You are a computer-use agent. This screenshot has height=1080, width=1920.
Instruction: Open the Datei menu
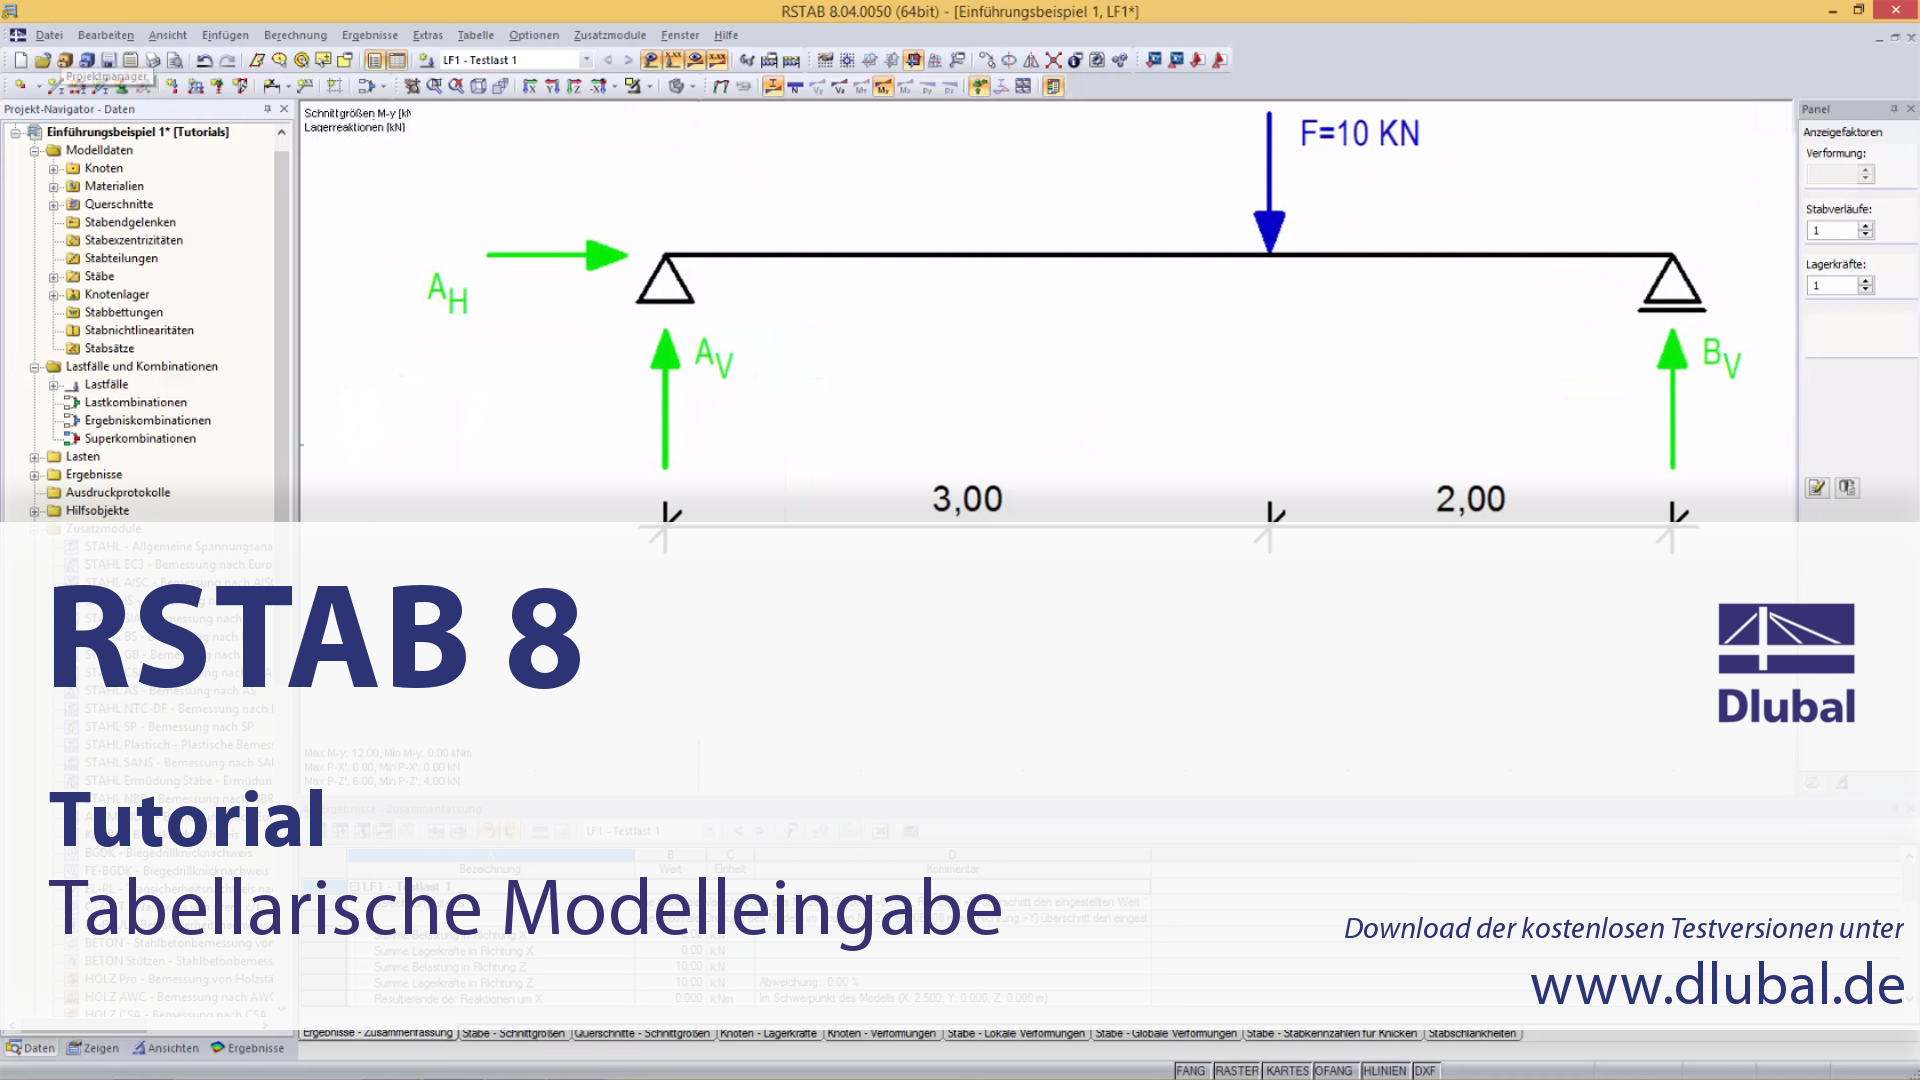click(x=49, y=35)
